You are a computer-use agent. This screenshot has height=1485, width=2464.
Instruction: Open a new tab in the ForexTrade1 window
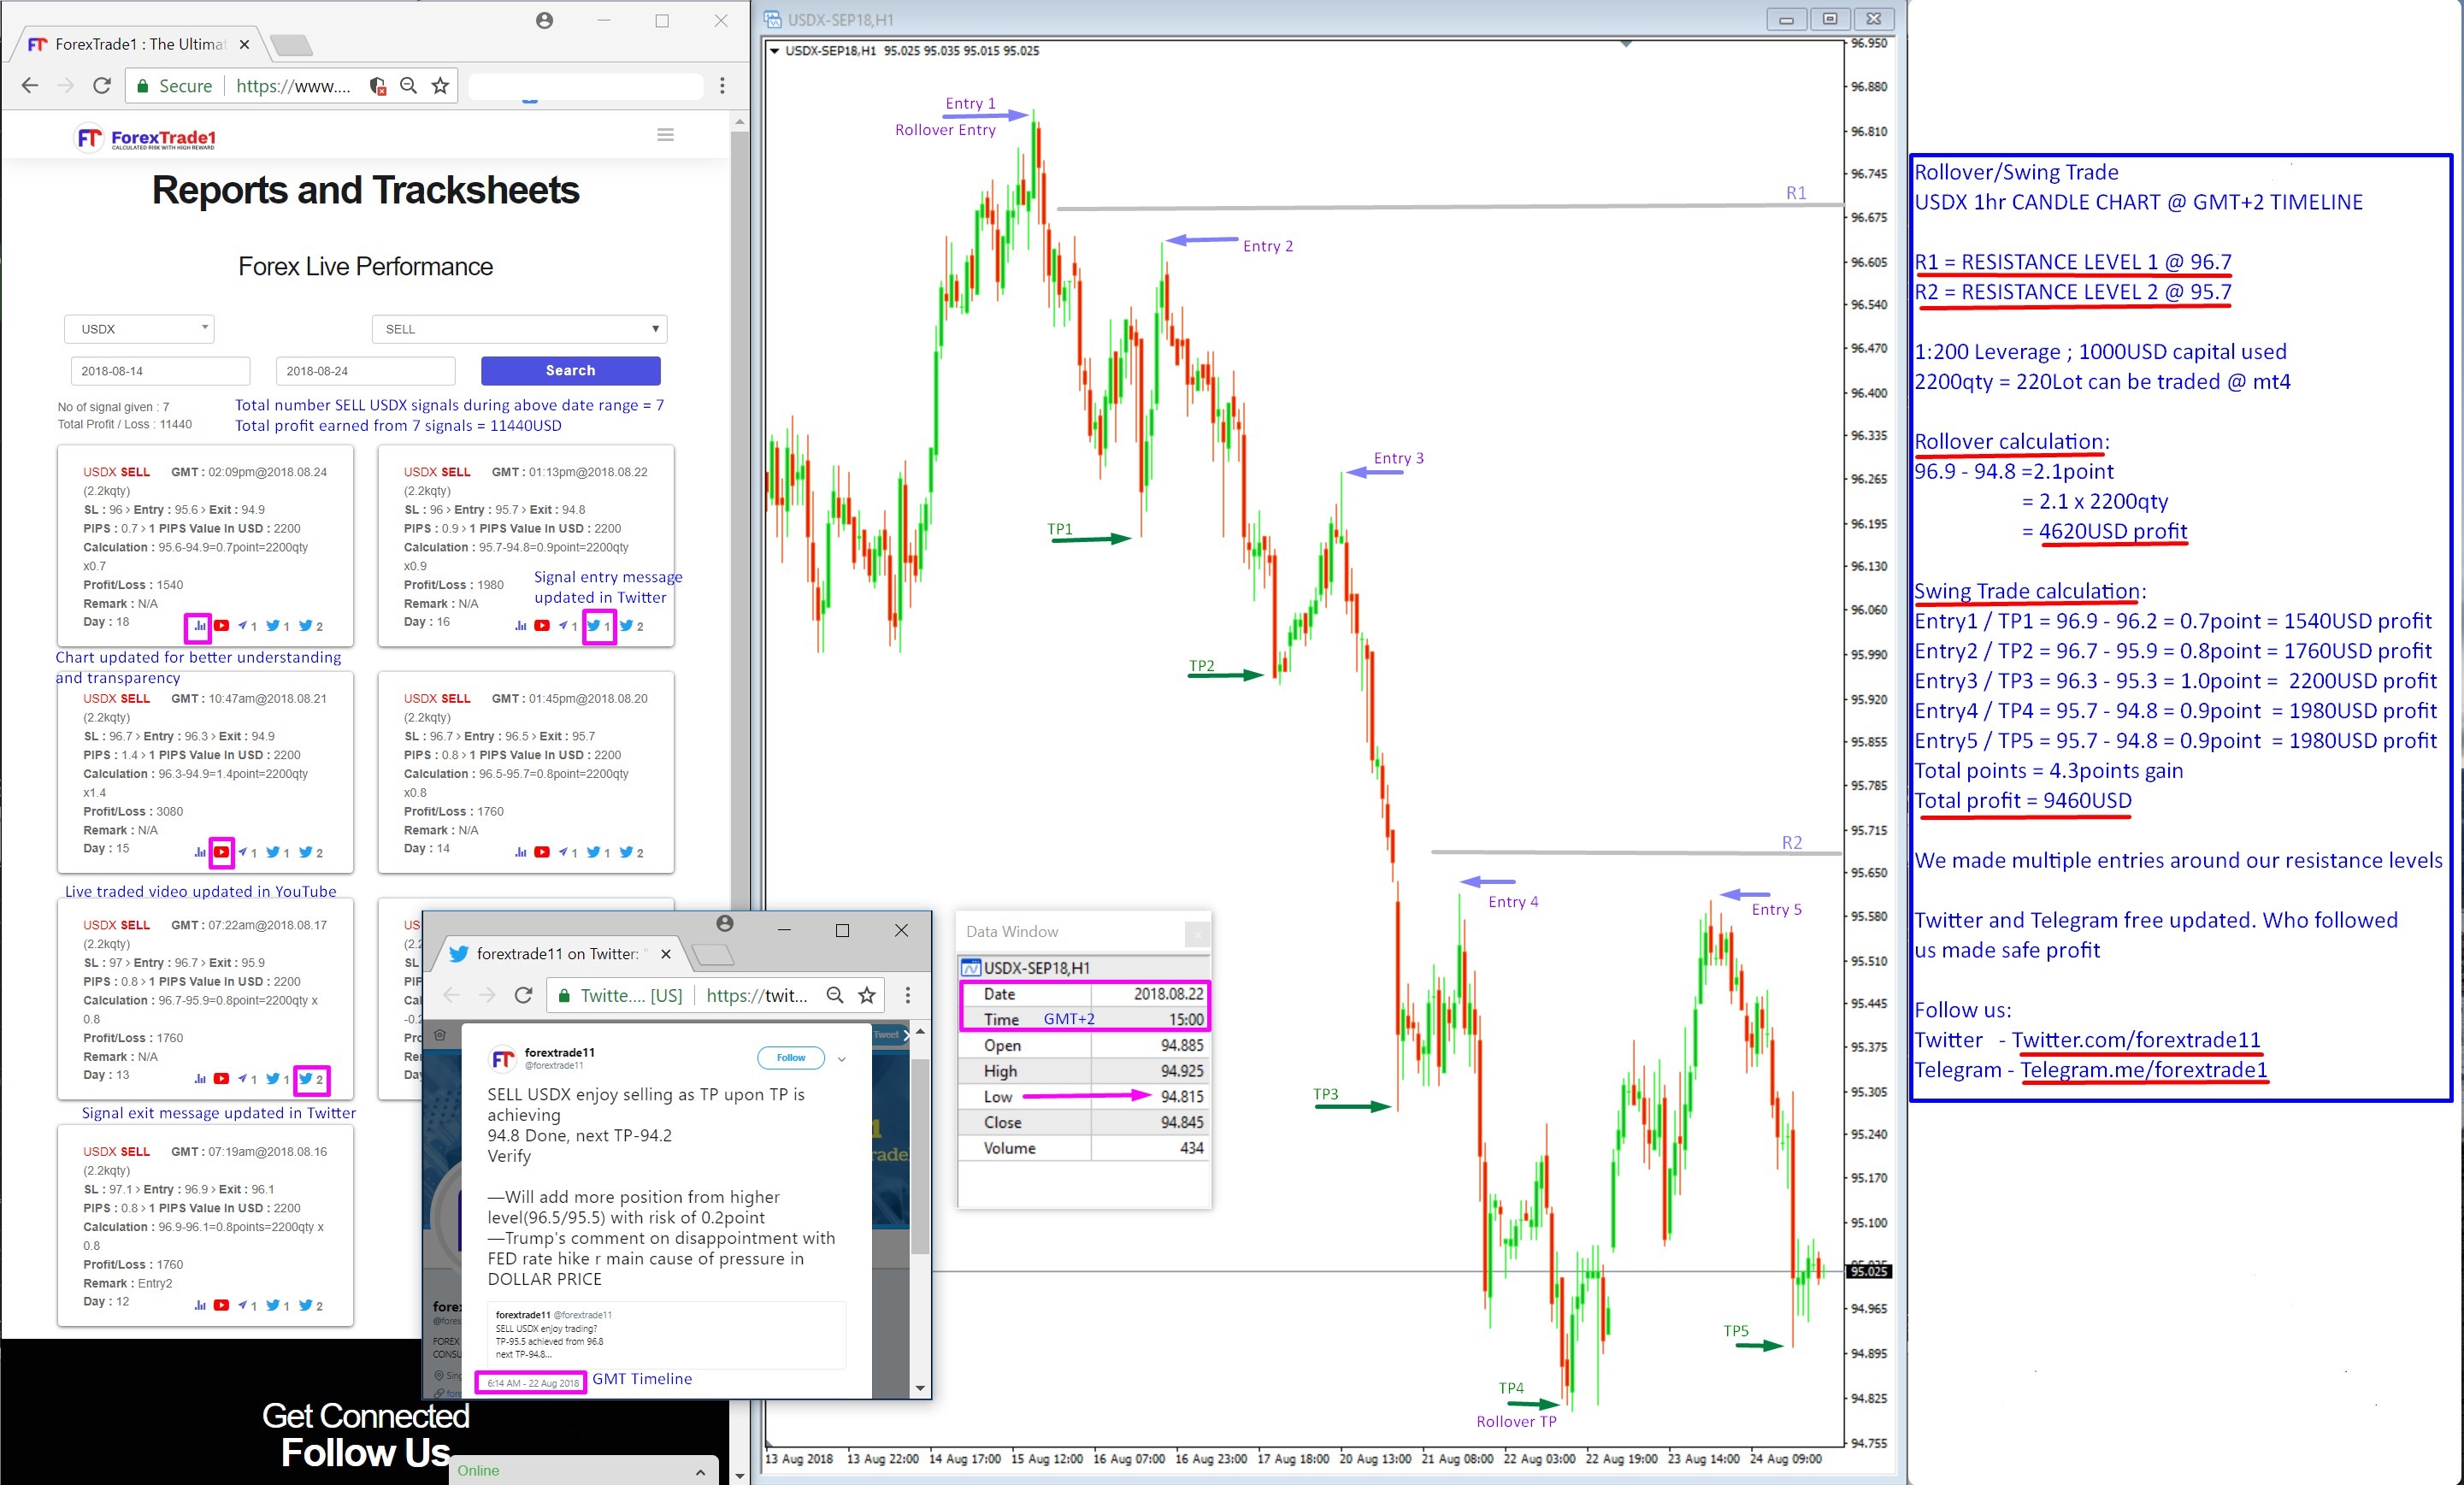coord(292,45)
